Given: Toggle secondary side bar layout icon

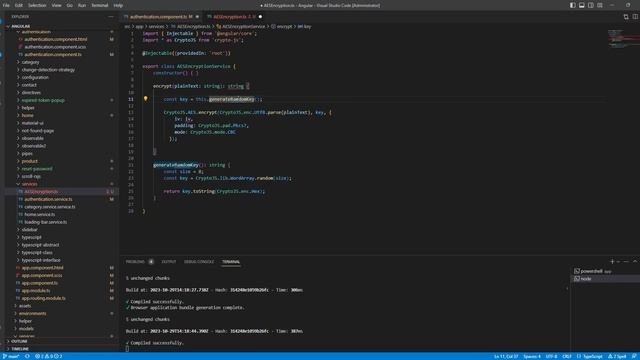Looking at the screenshot, I should click(x=591, y=5).
